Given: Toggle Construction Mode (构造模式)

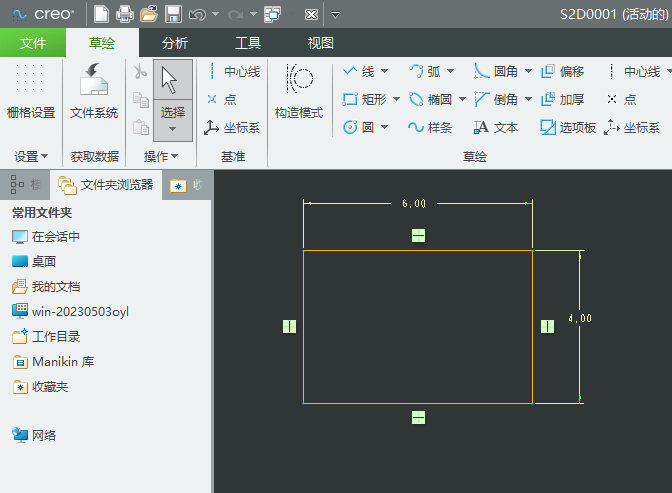Looking at the screenshot, I should tap(299, 90).
